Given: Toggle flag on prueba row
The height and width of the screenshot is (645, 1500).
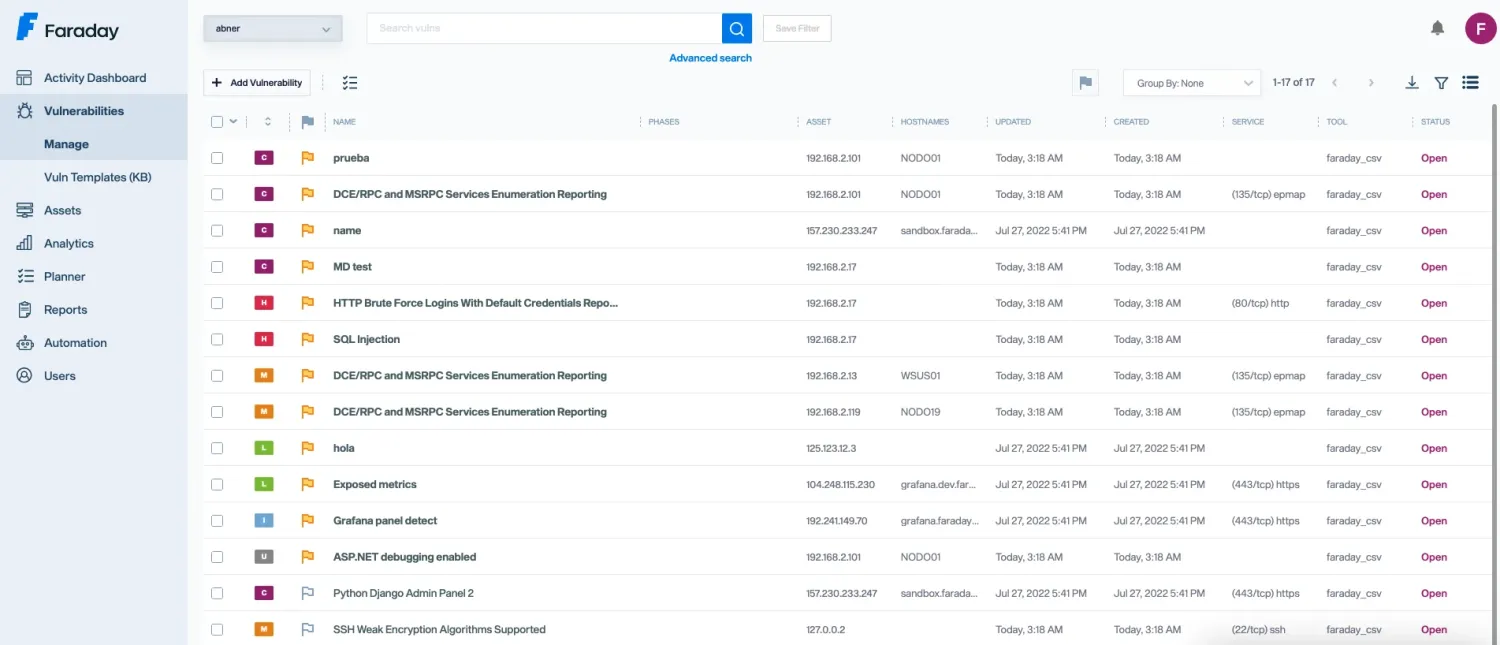Looking at the screenshot, I should 307,158.
